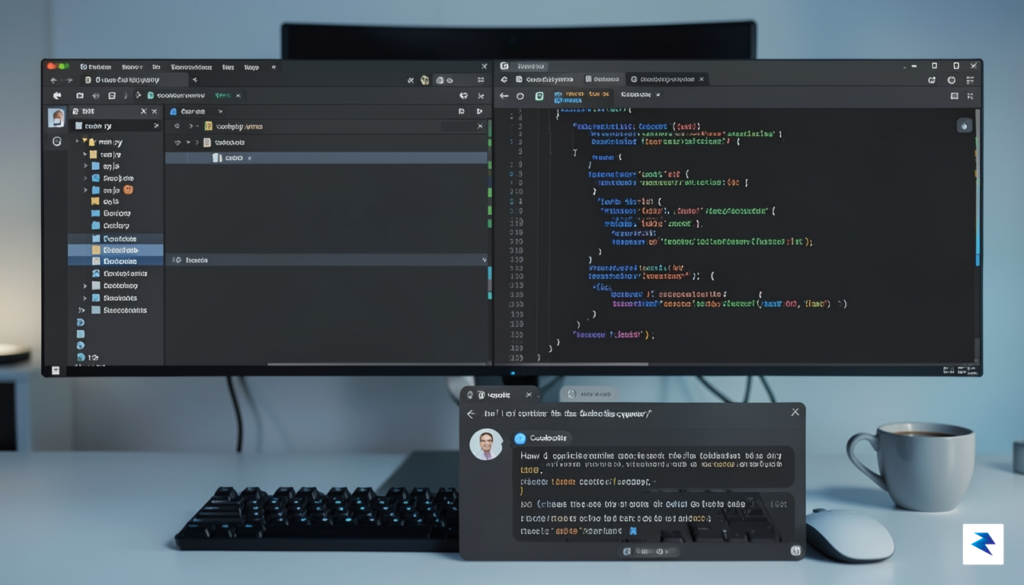Click the rightmost icon in the left window toolbar

click(481, 96)
